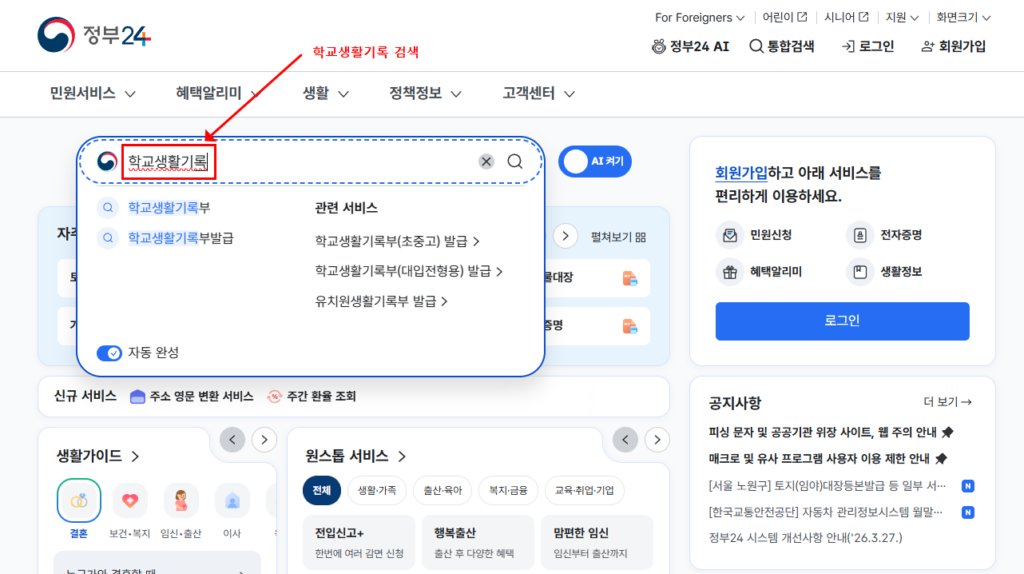Screen dimensions: 1024x574
Task: Open 주간 환율 조회
Action: pyautogui.click(x=312, y=396)
